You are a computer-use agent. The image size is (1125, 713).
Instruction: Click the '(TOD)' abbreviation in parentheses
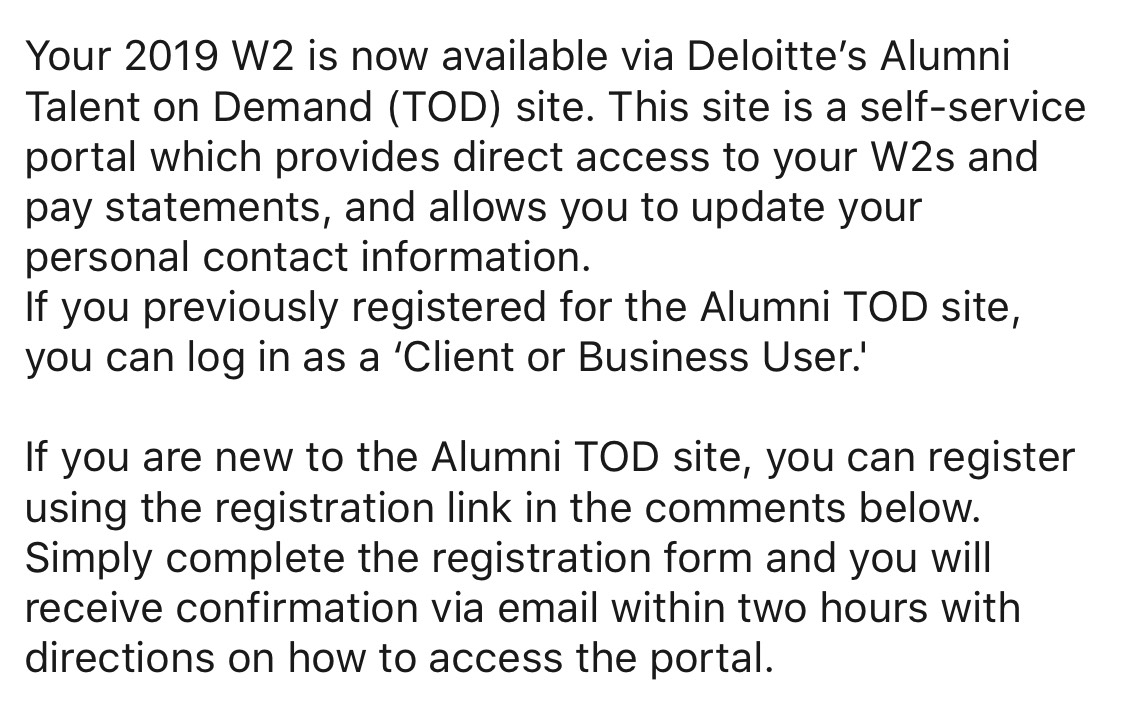tap(444, 108)
